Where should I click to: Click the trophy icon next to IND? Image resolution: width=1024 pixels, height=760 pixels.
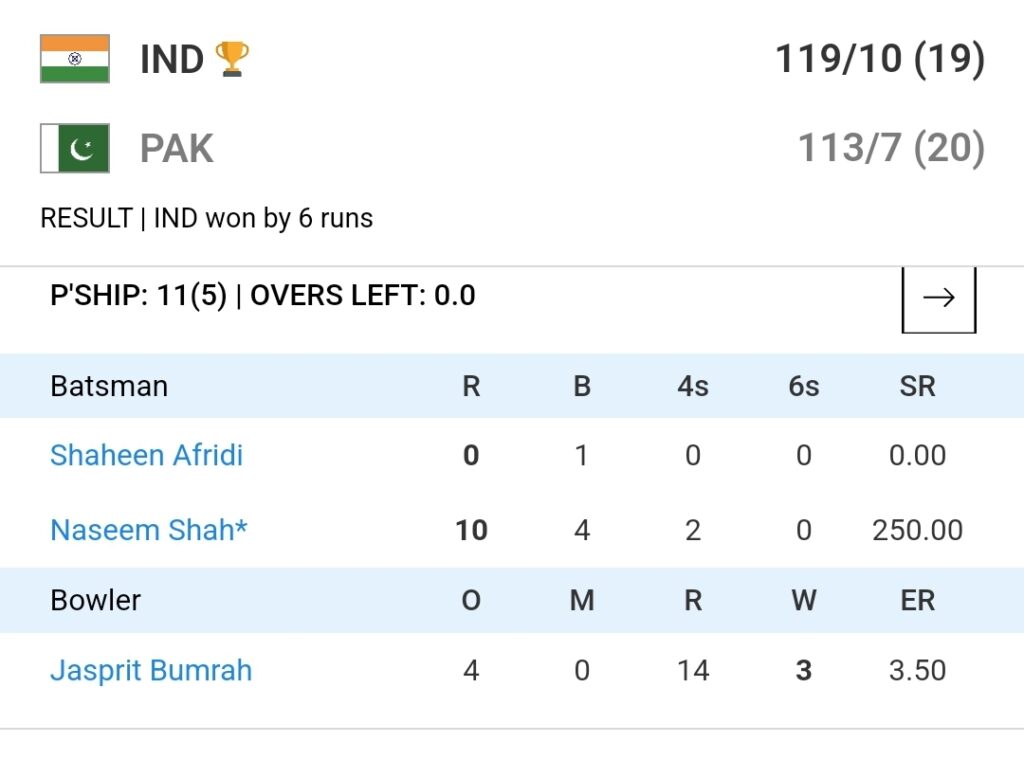point(232,59)
